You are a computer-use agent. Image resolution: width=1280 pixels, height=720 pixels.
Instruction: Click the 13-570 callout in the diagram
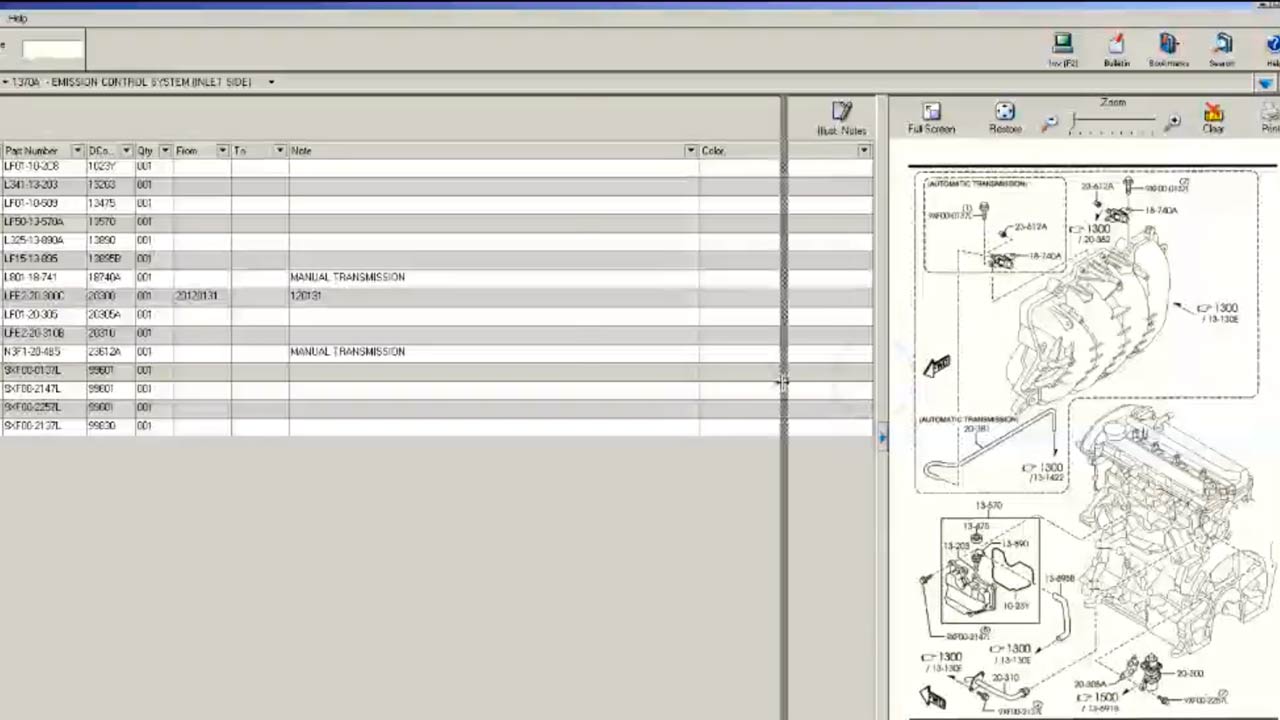988,506
